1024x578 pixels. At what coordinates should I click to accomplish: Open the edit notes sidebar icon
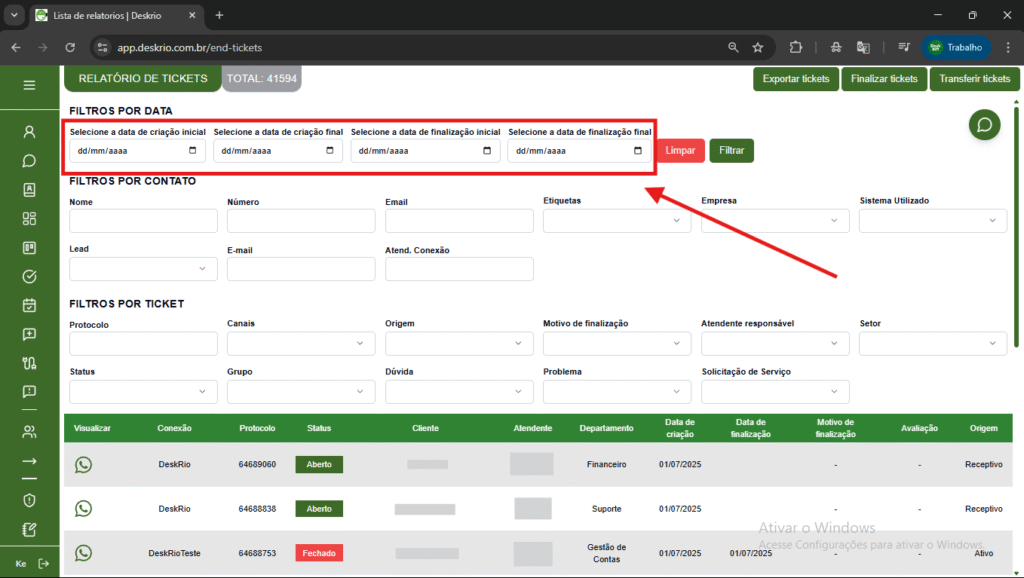click(29, 530)
